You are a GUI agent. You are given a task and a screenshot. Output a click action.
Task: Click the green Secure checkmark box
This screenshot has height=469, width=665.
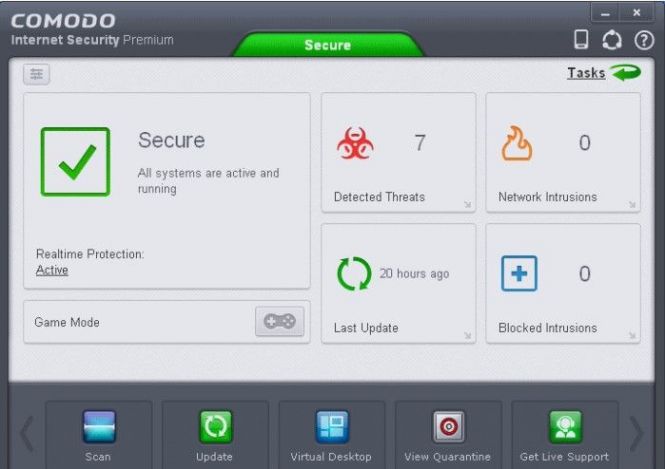(75, 162)
